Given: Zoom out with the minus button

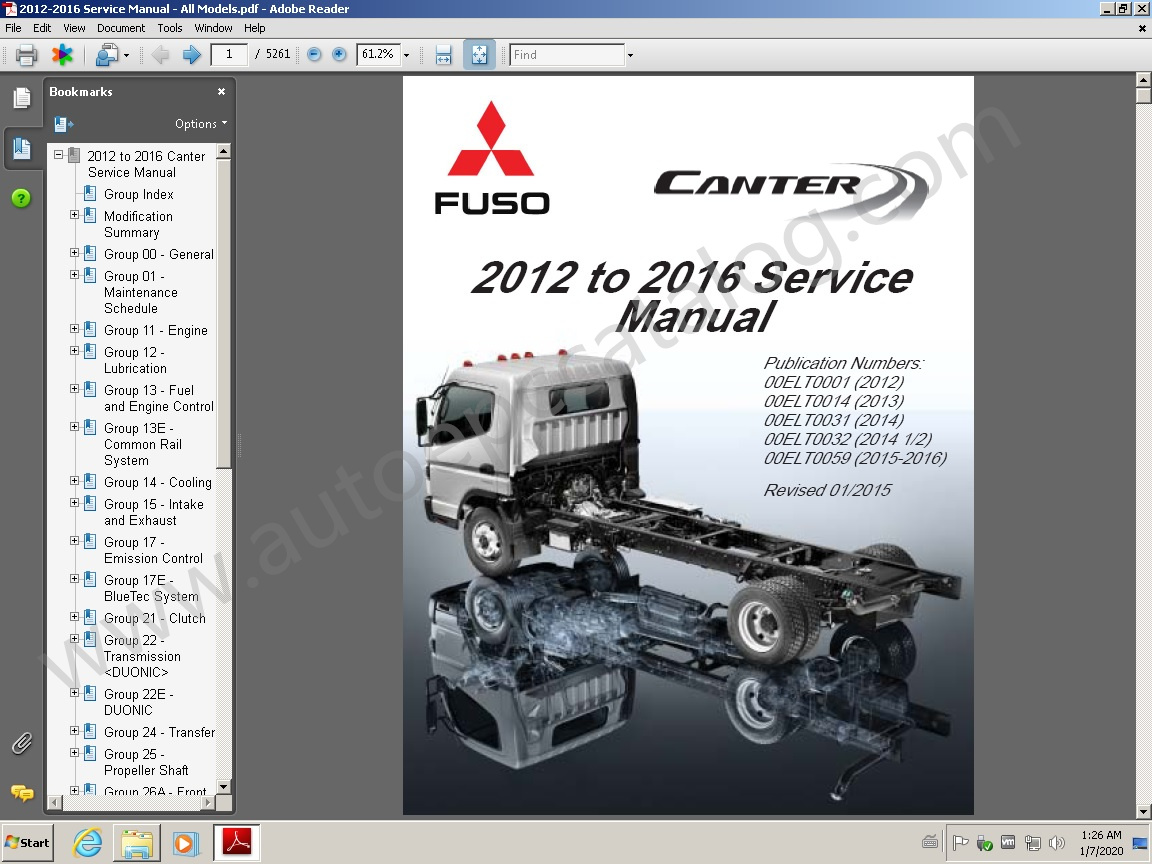Looking at the screenshot, I should [314, 54].
